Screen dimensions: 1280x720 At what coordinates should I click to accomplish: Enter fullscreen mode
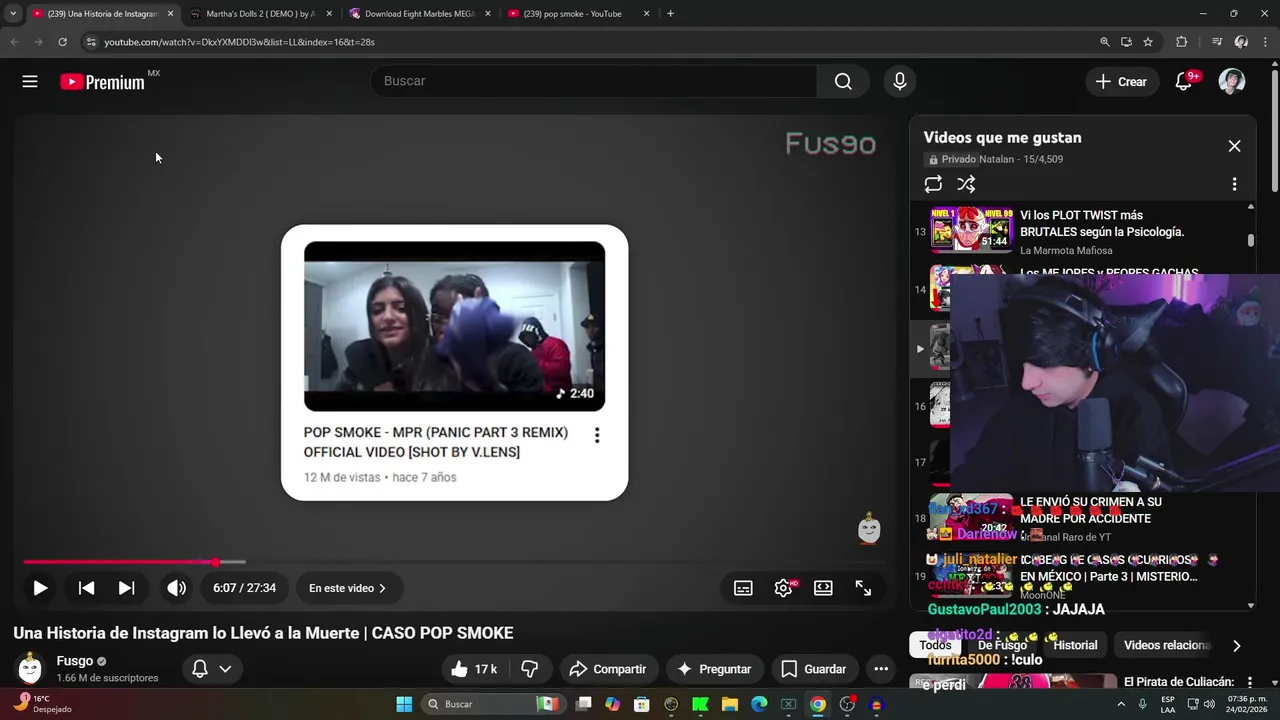(x=863, y=588)
